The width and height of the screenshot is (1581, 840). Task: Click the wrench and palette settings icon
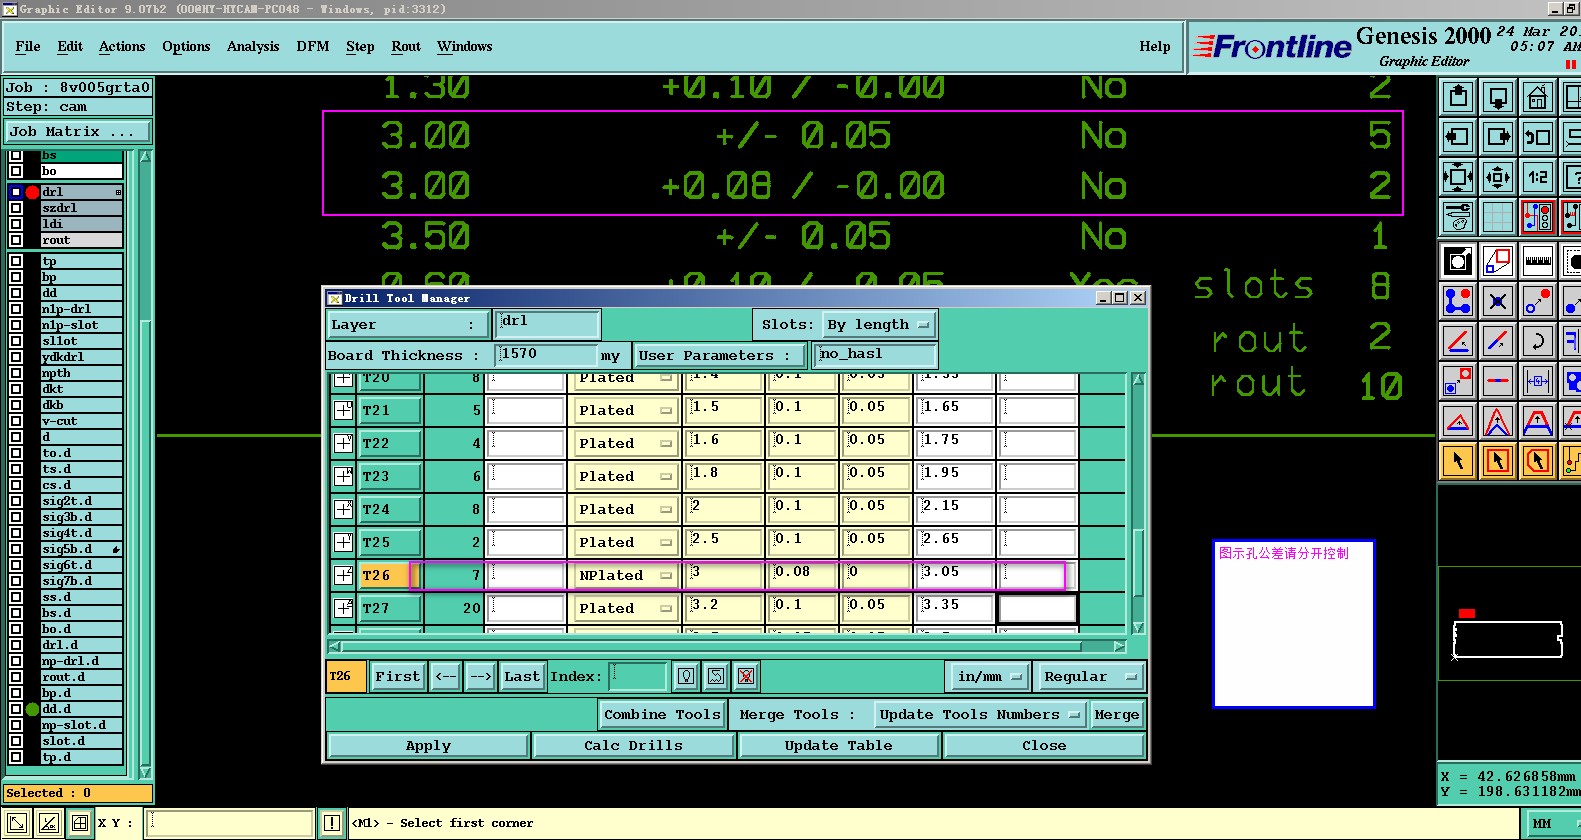(x=1458, y=216)
